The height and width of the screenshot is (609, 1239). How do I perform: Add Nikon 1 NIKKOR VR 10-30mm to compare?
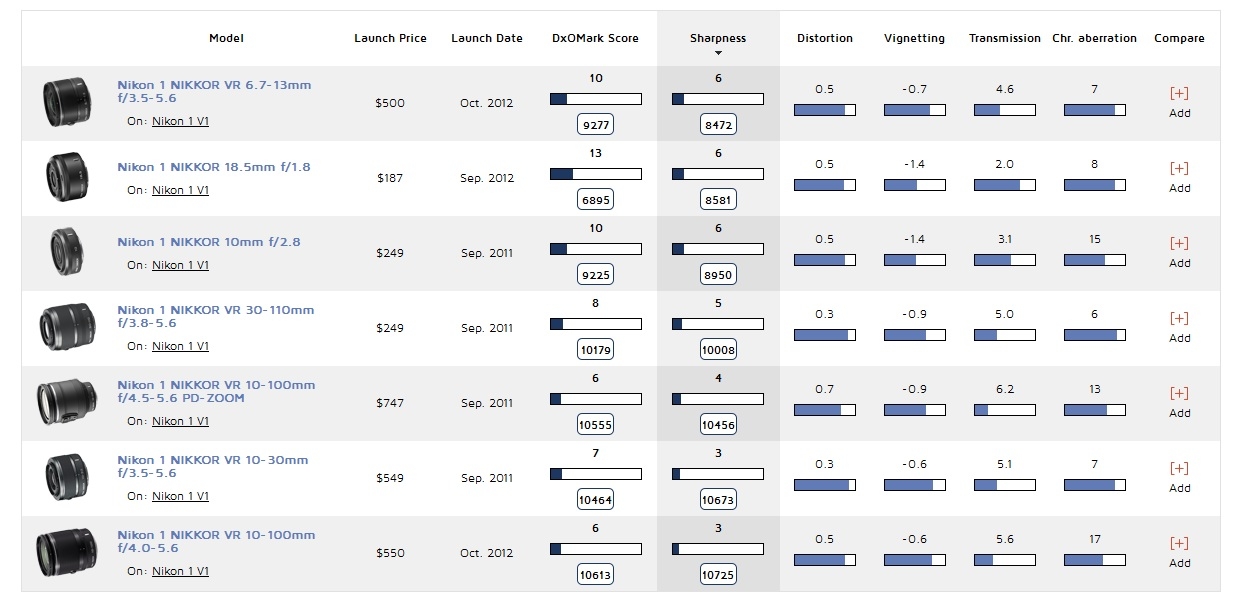point(1179,477)
